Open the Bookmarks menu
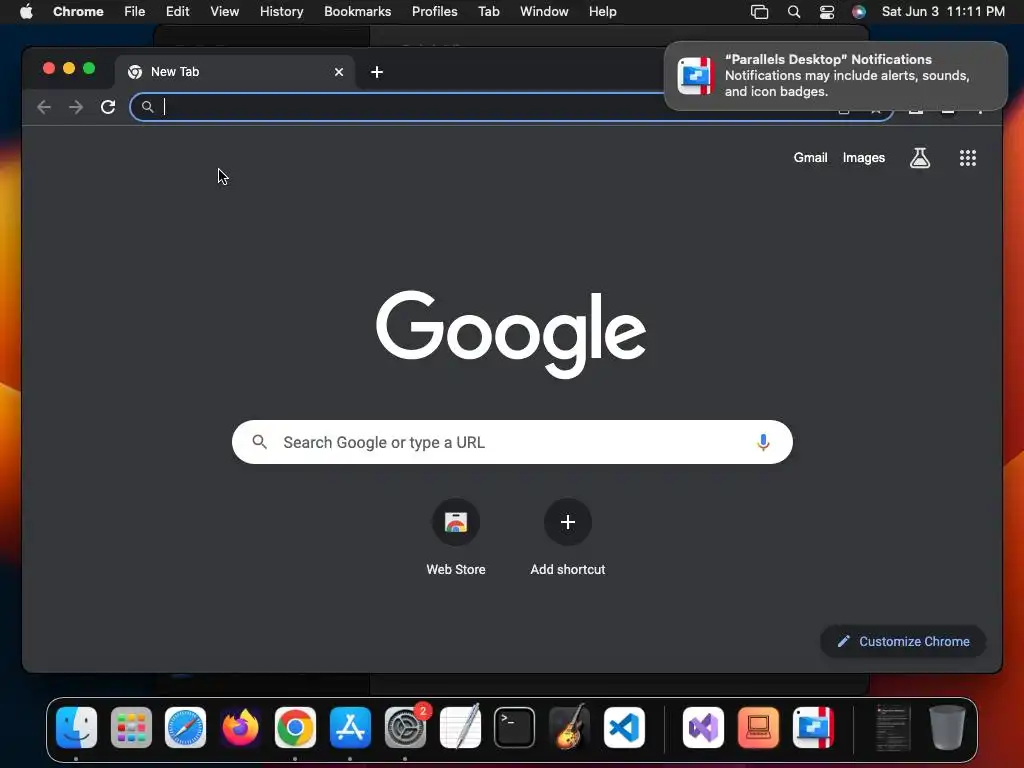Screen dimensions: 1024x768 (357, 12)
